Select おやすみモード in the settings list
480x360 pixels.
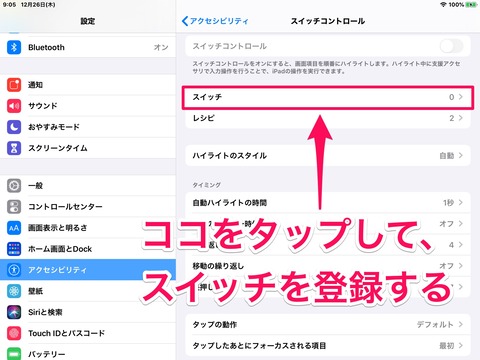pos(88,127)
